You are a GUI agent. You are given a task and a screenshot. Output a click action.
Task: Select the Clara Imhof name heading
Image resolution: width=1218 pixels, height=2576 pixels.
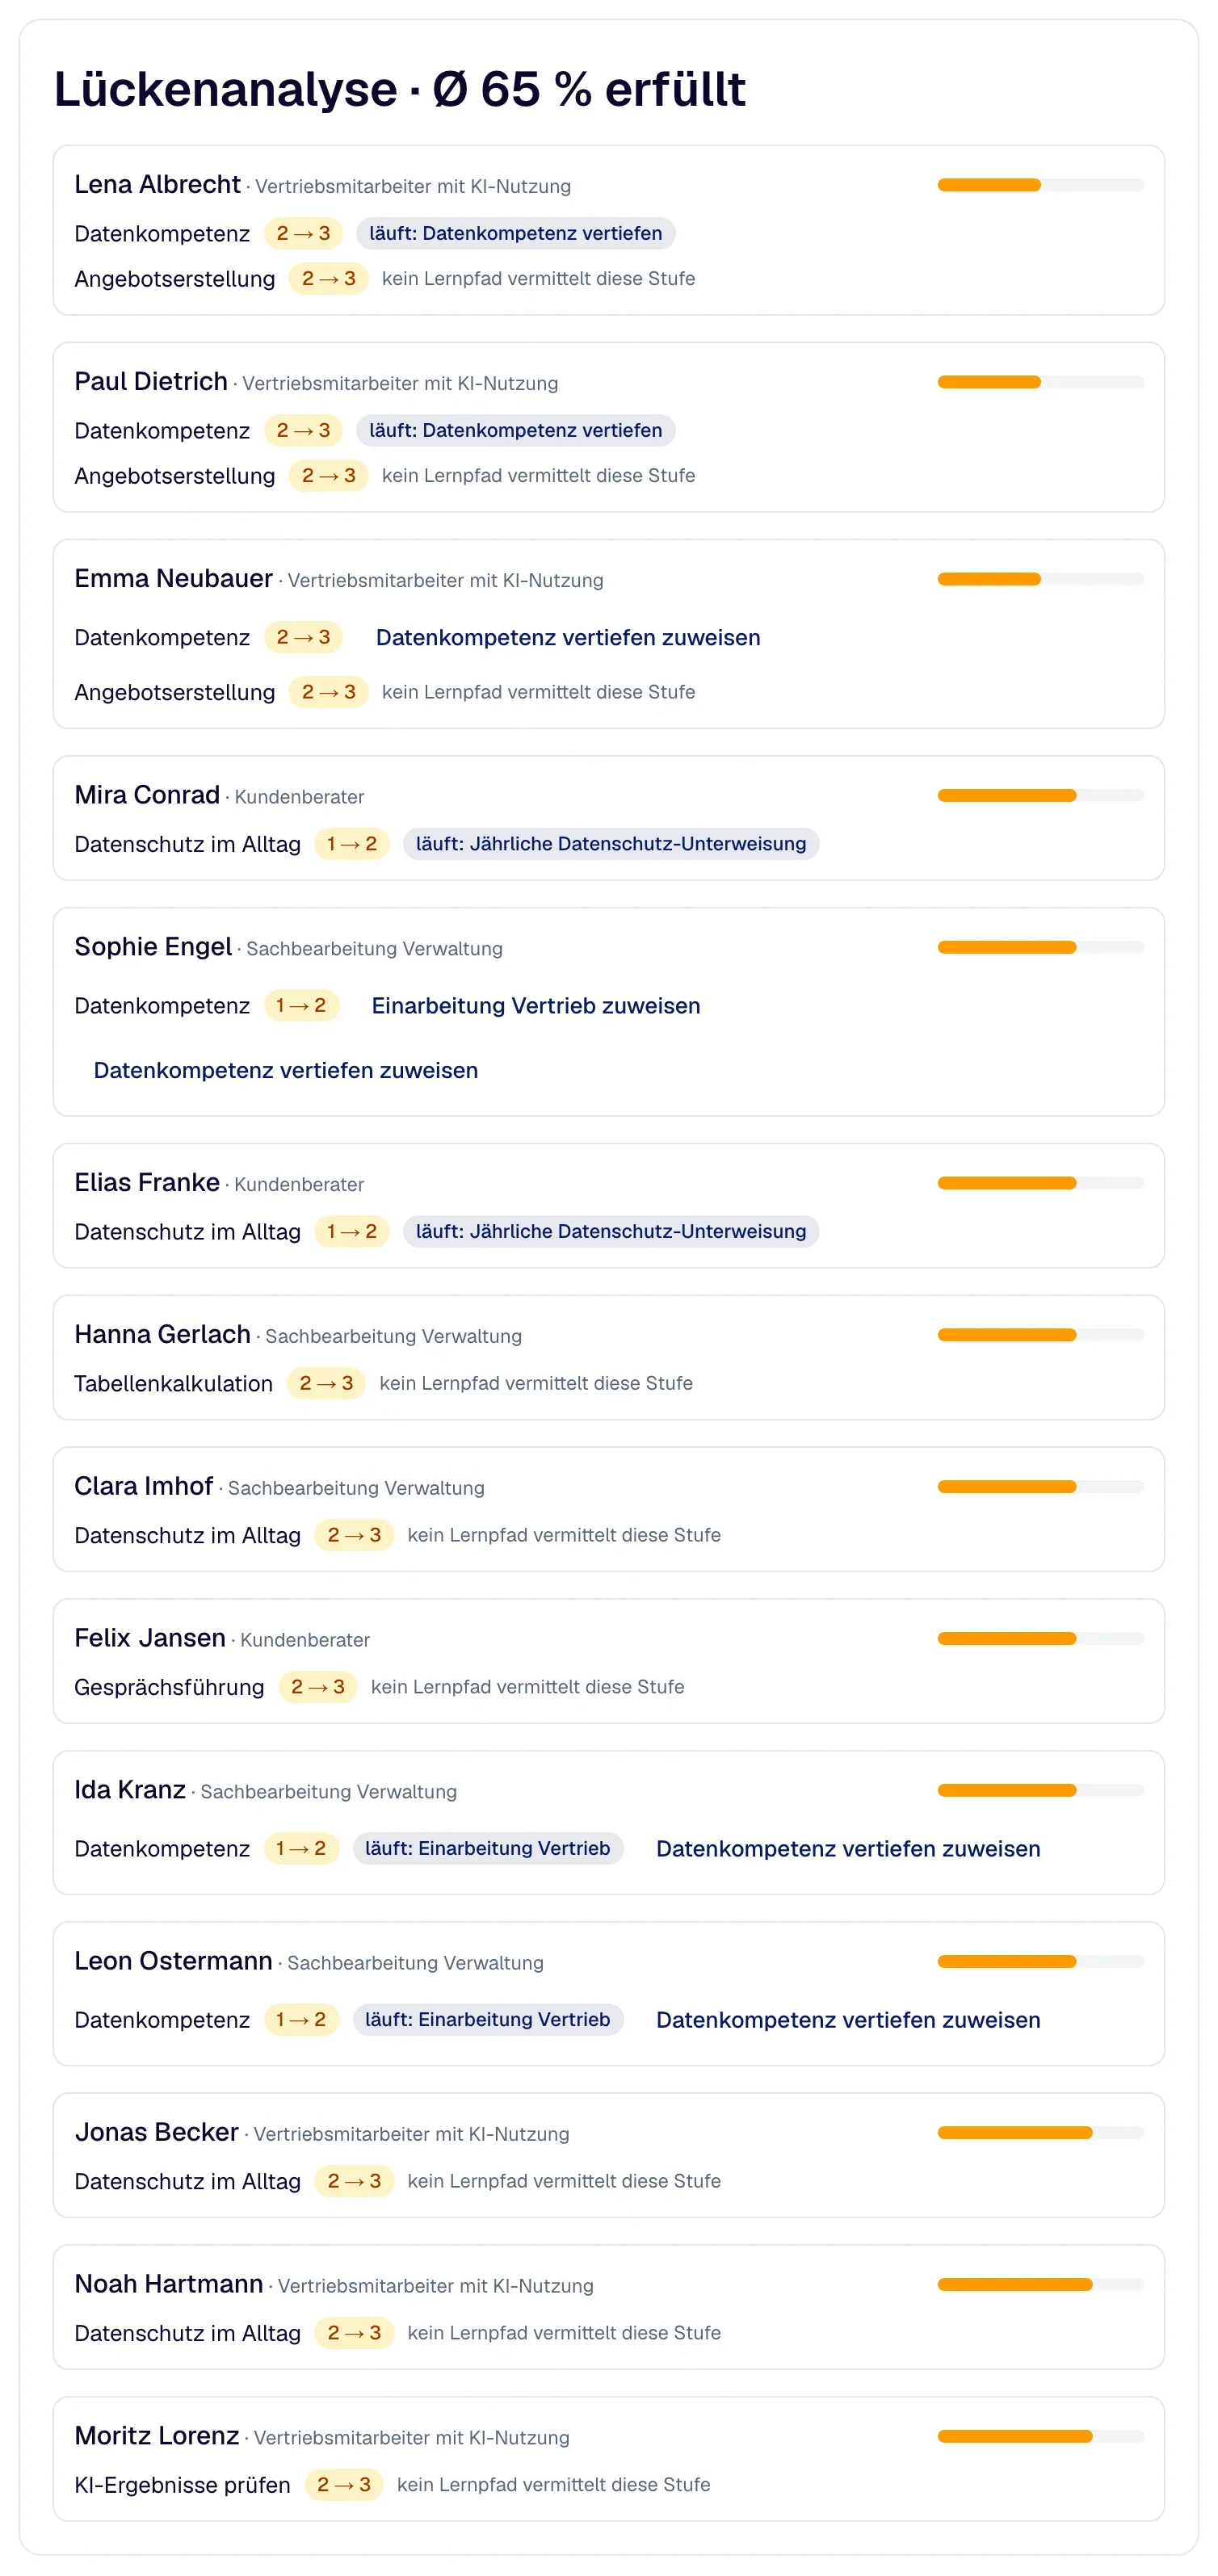[x=143, y=1486]
